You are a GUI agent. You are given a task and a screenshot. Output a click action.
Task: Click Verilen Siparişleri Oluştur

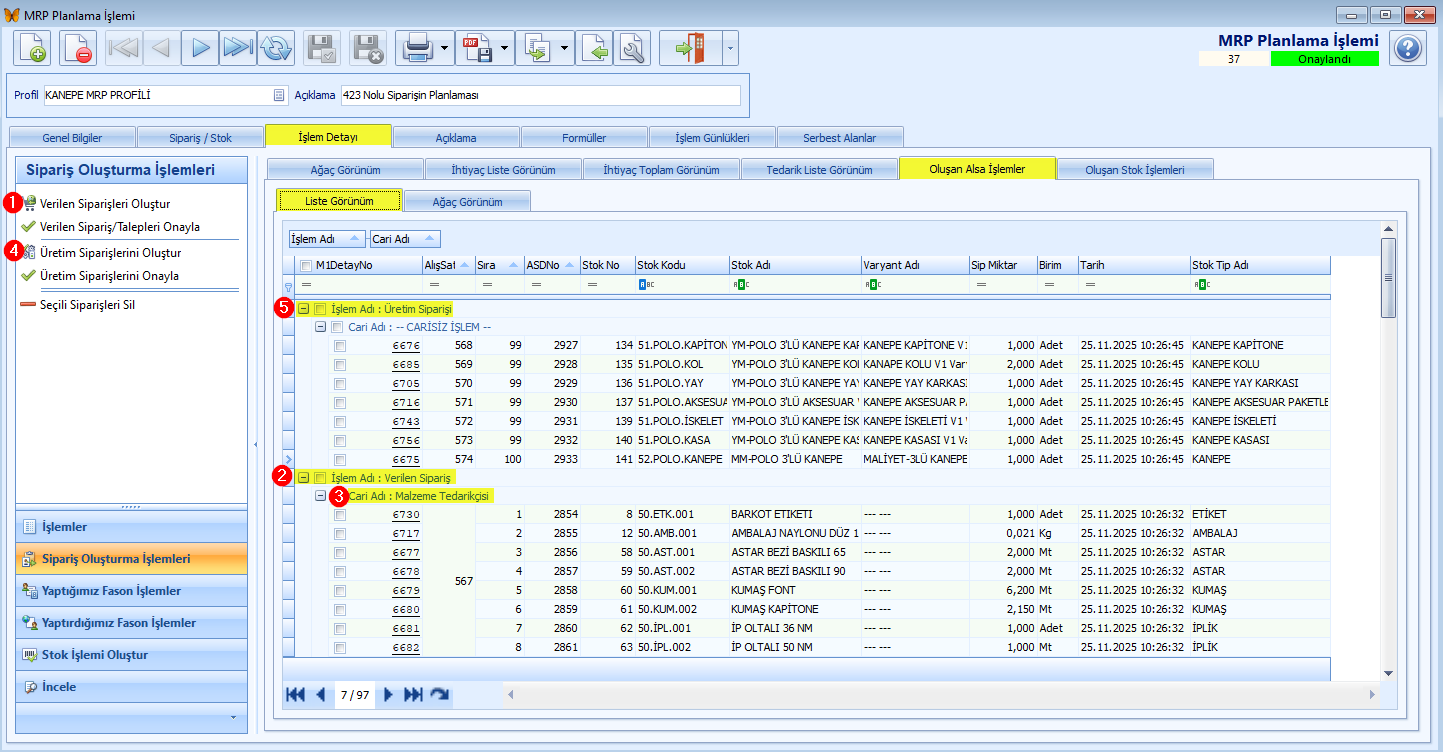click(x=105, y=203)
